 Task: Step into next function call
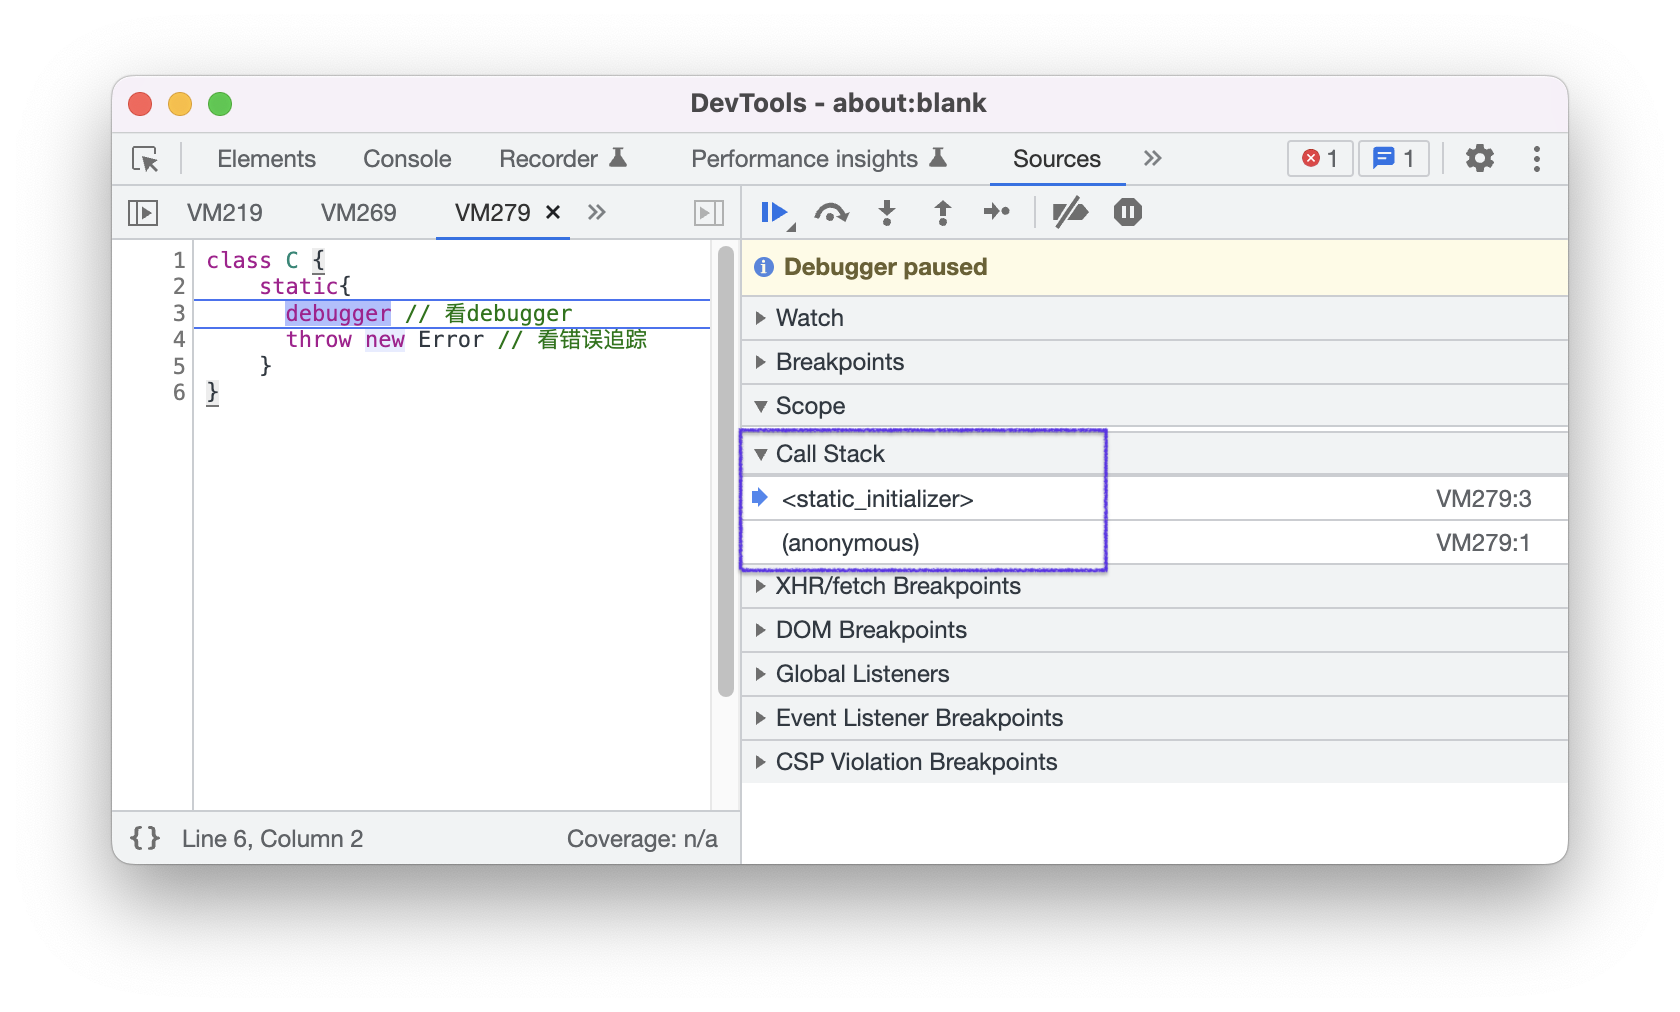click(887, 212)
